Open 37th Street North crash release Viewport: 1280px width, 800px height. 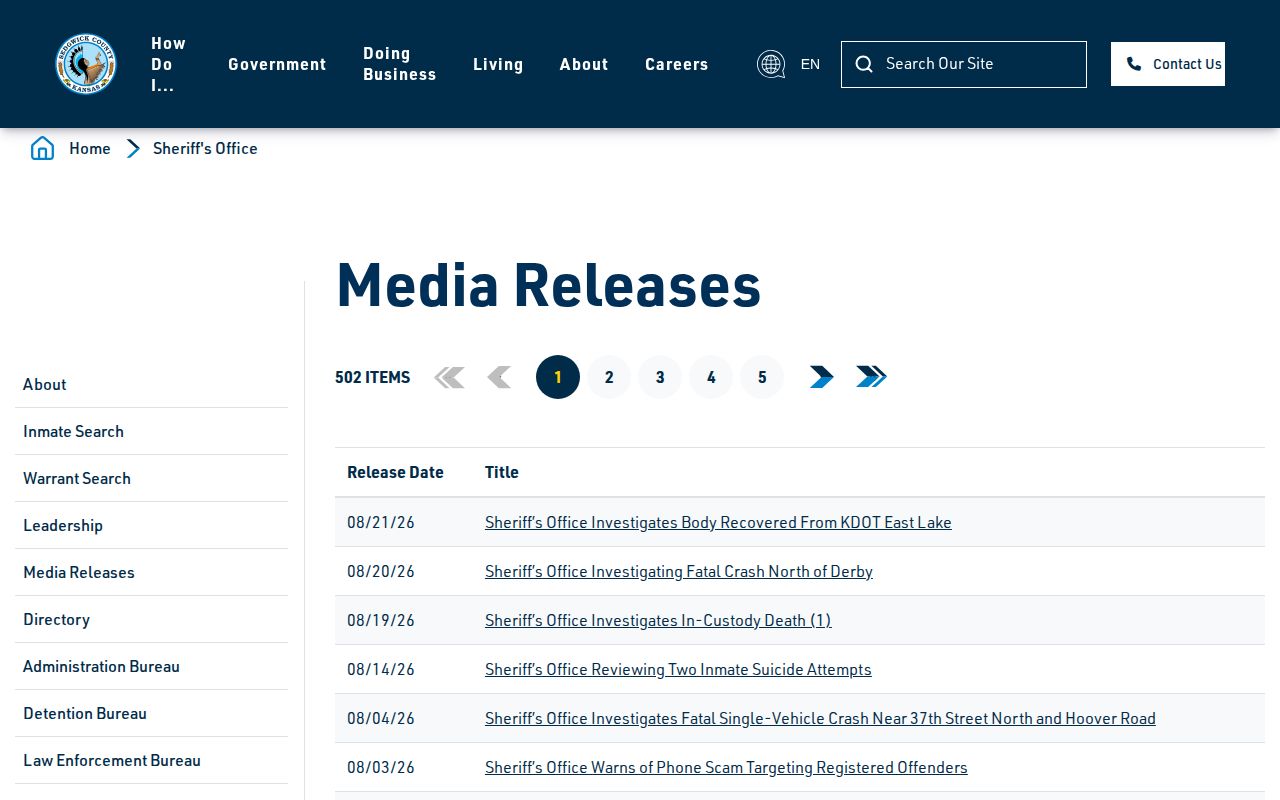tap(820, 718)
